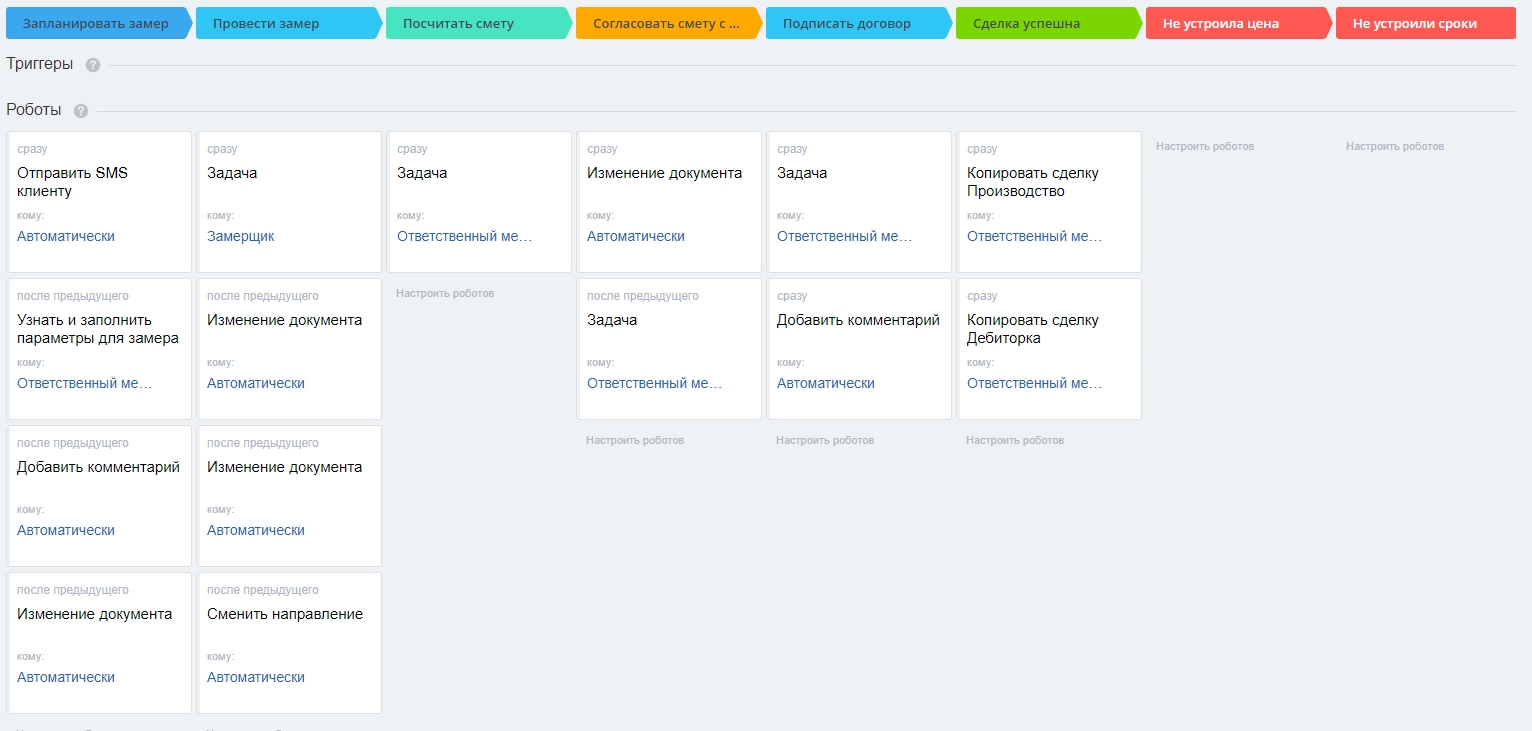The width and height of the screenshot is (1532, 731).
Task: Click Настроить роботов under Сделка успешна column
Action: click(x=1015, y=440)
